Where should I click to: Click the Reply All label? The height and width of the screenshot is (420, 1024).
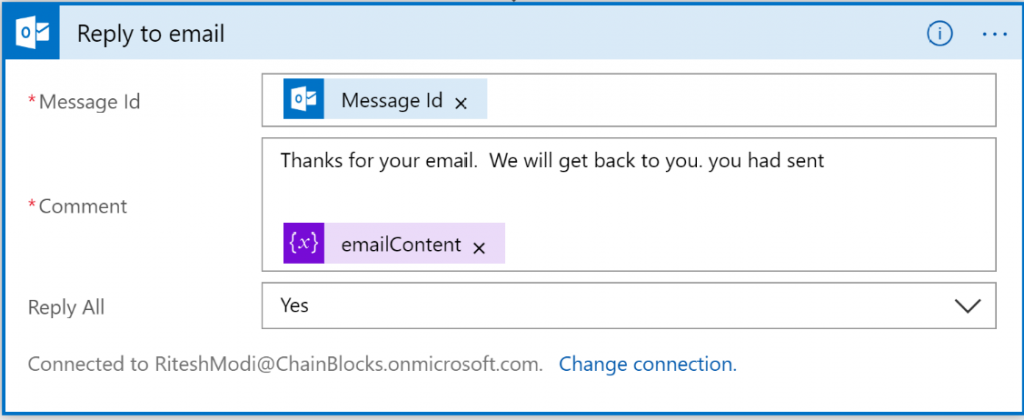point(66,307)
